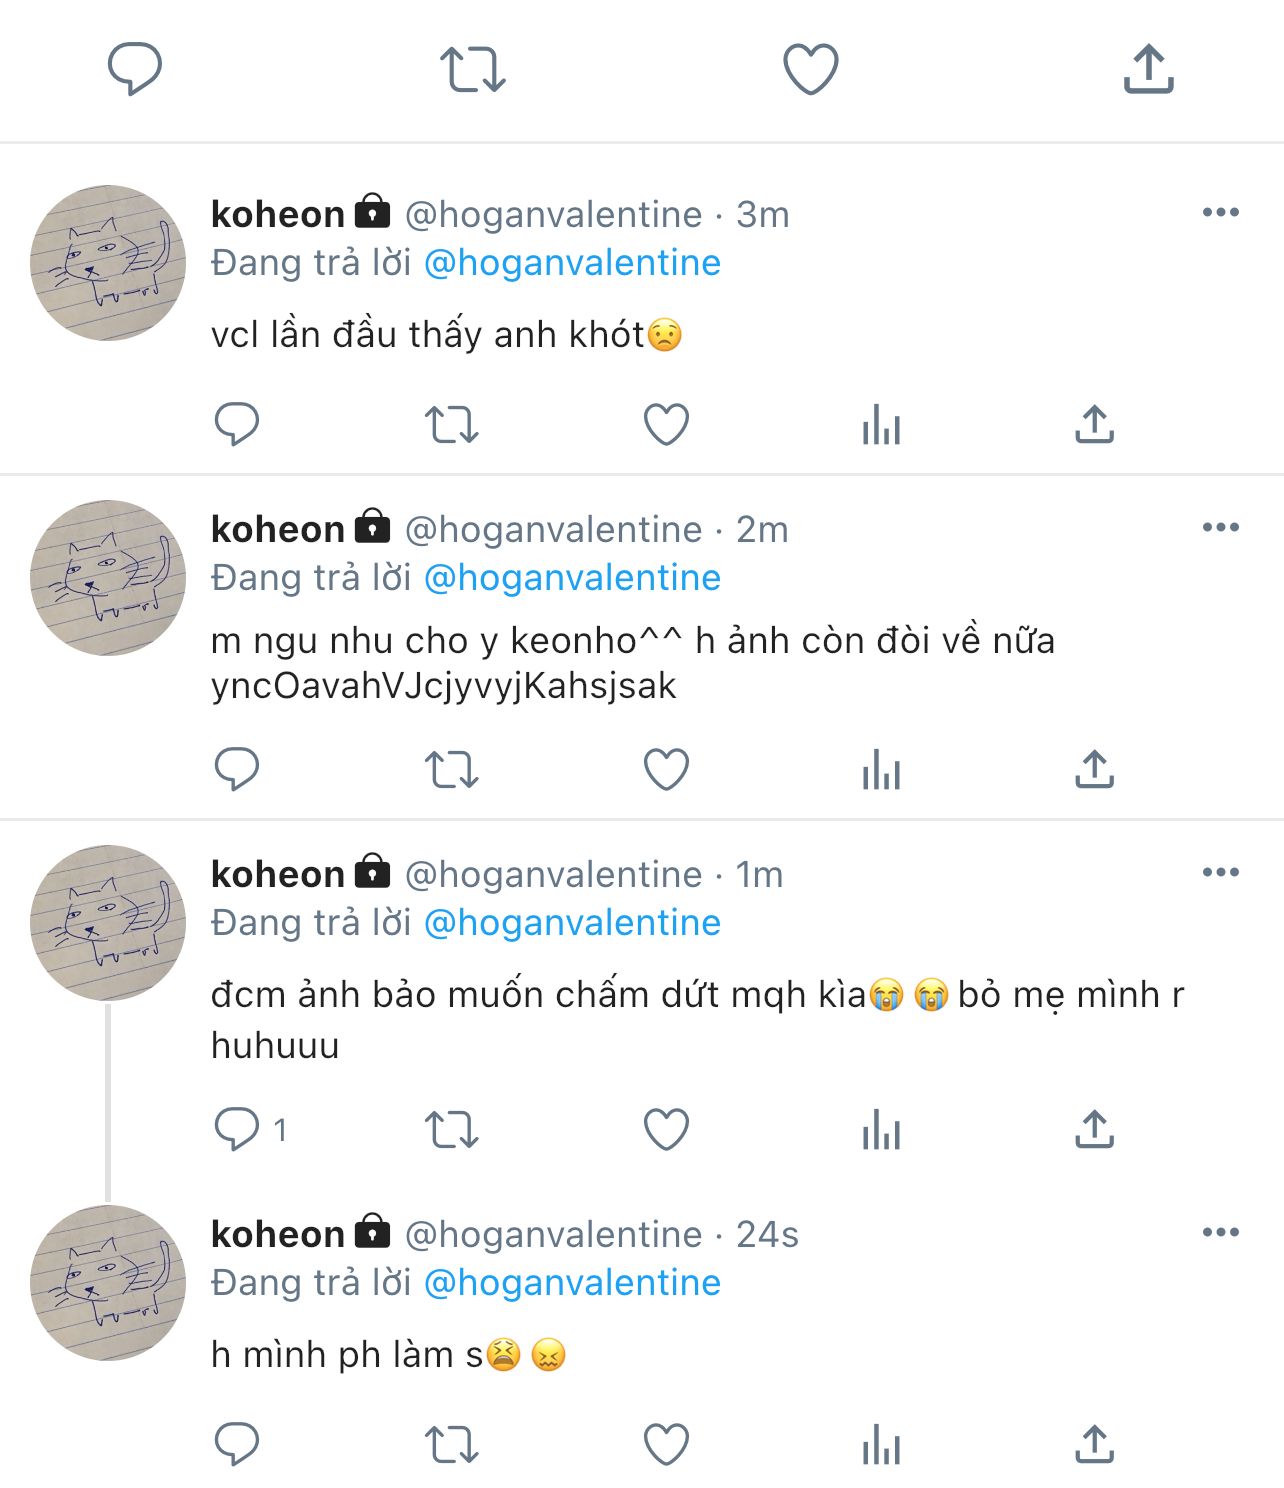Like the 'vcl lần đầu thấy anh' tweet
This screenshot has width=1284, height=1488.
pos(666,425)
